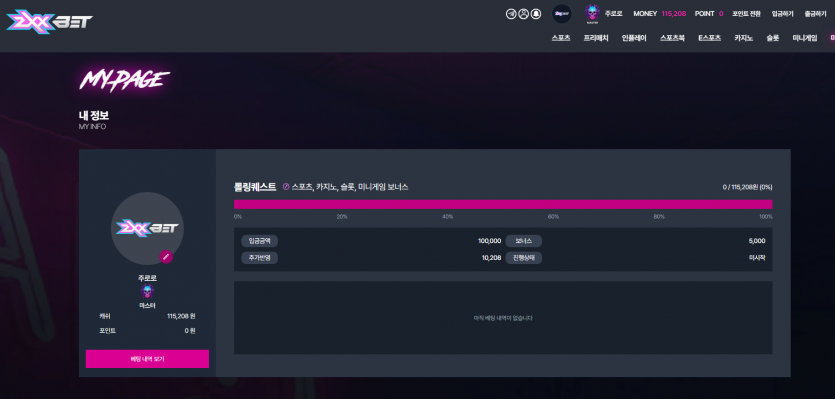Open the 스포츠 menu
This screenshot has width=835, height=399.
pos(561,38)
